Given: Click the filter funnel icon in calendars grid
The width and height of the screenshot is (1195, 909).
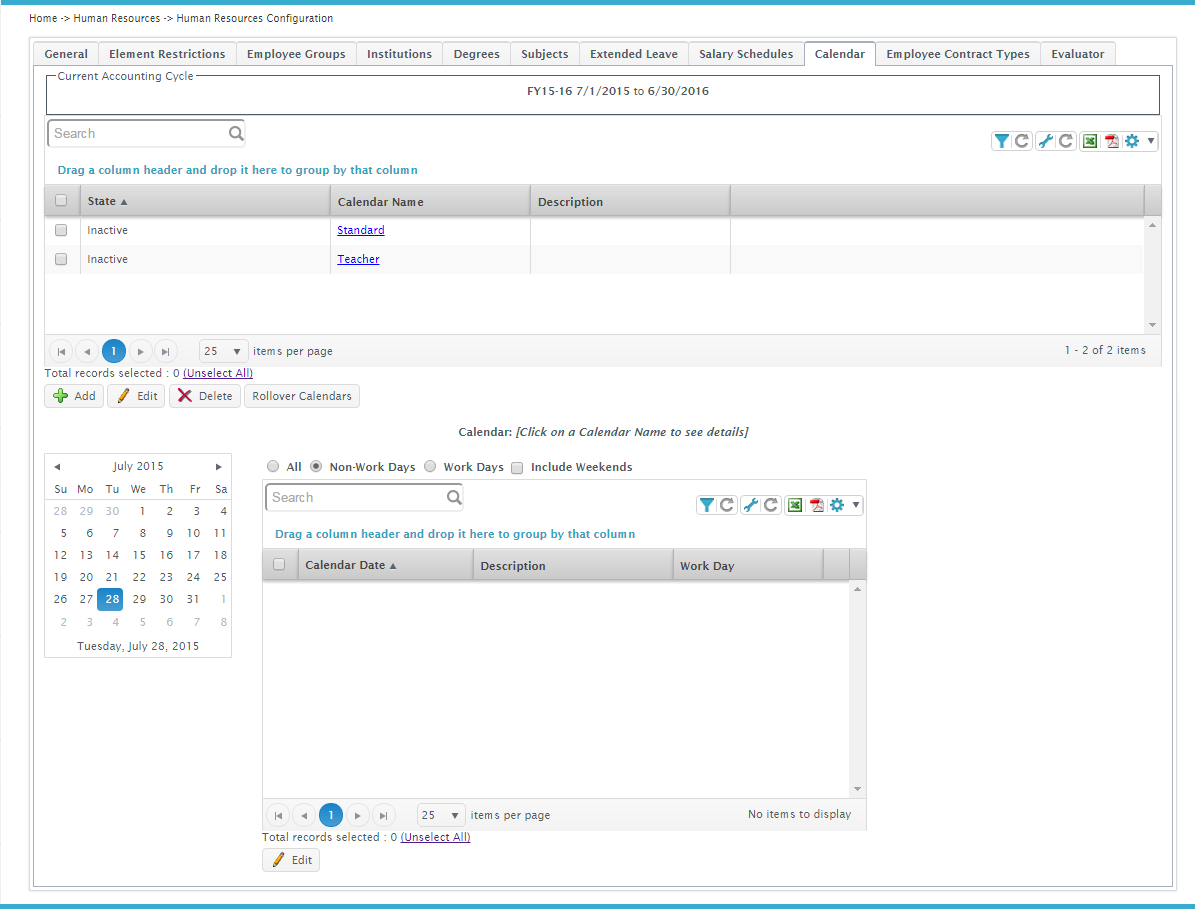Looking at the screenshot, I should pyautogui.click(x=1001, y=141).
